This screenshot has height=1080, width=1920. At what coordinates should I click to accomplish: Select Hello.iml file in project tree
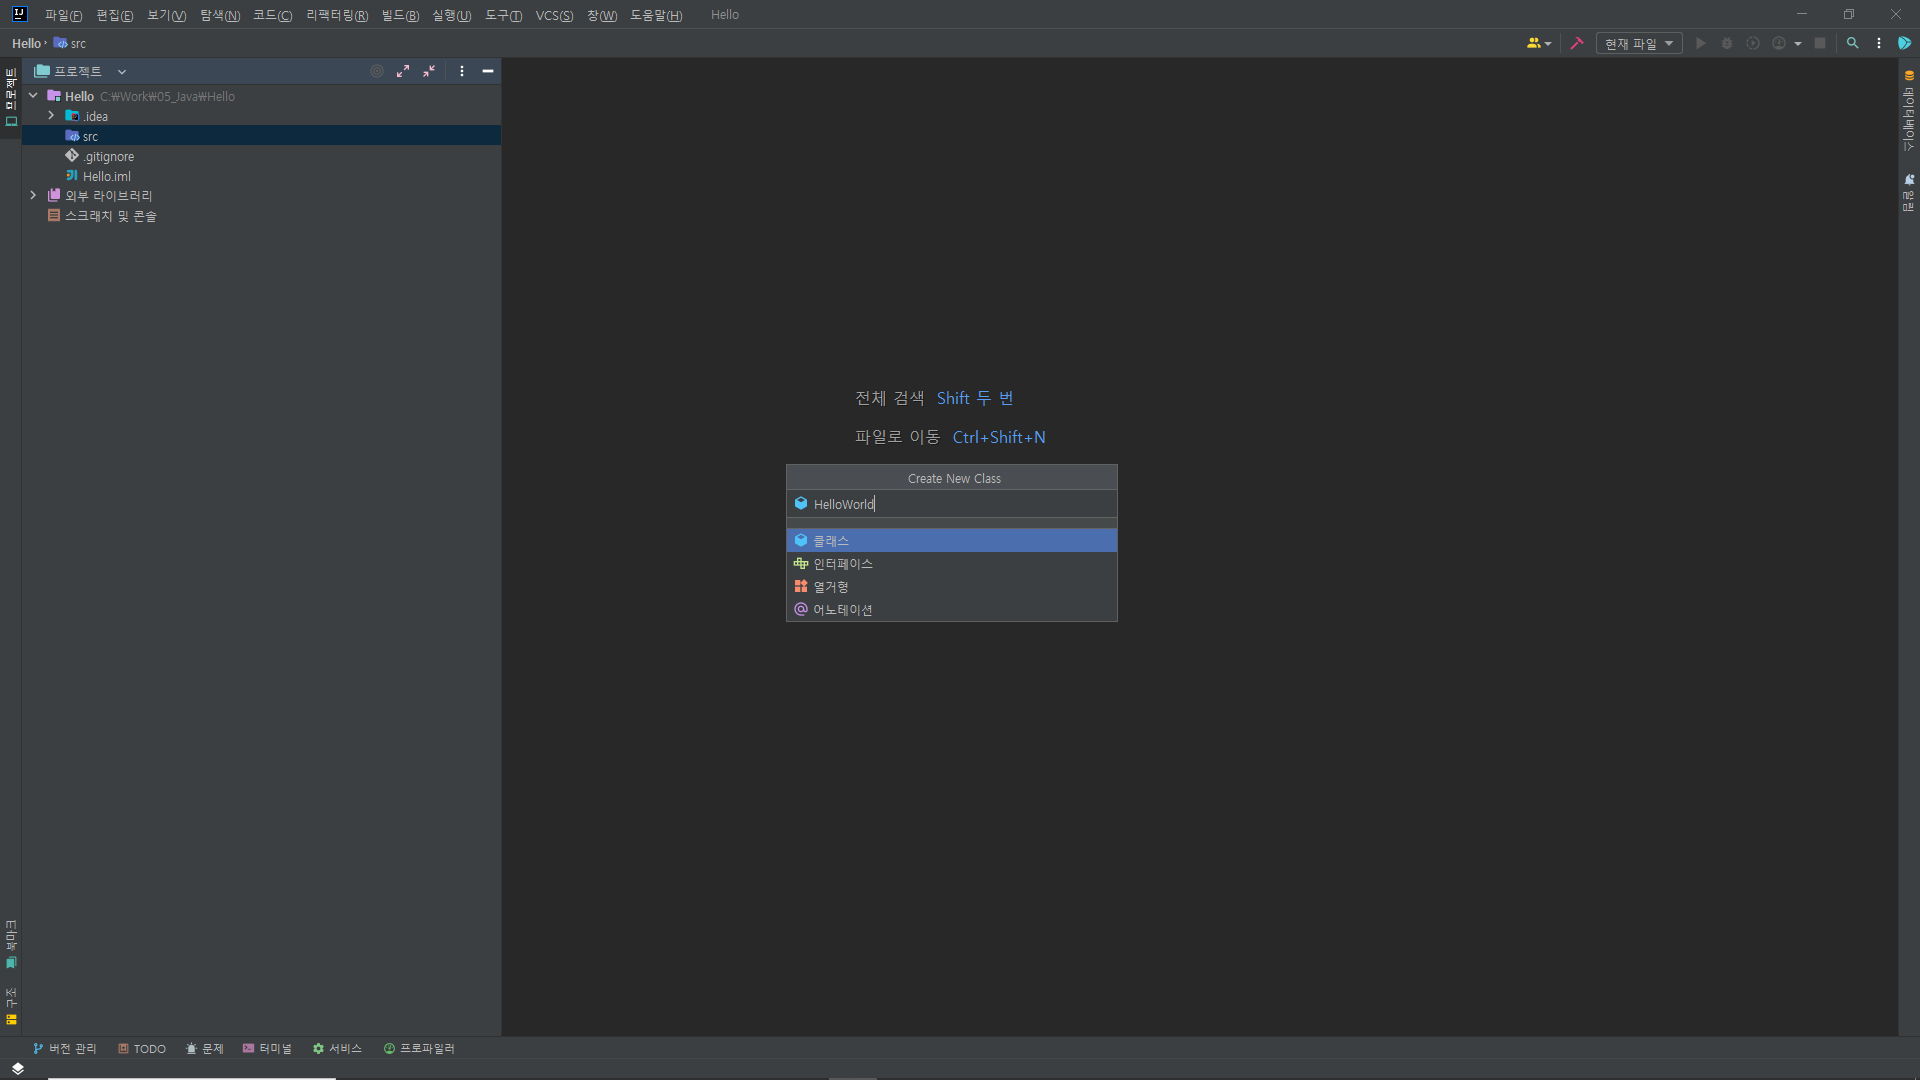(x=106, y=176)
